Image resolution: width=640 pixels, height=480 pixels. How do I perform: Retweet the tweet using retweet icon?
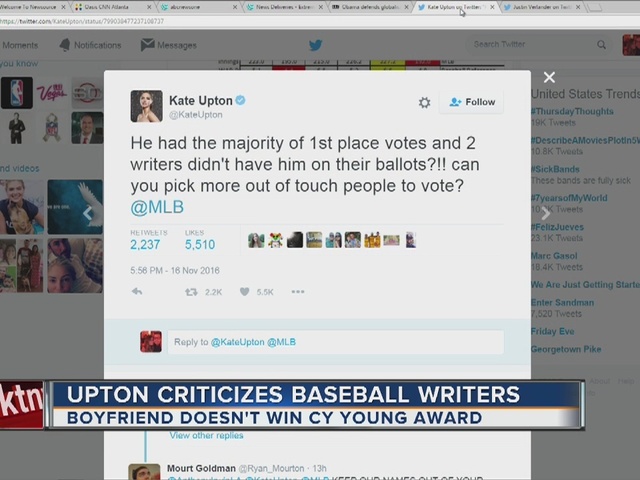point(191,292)
